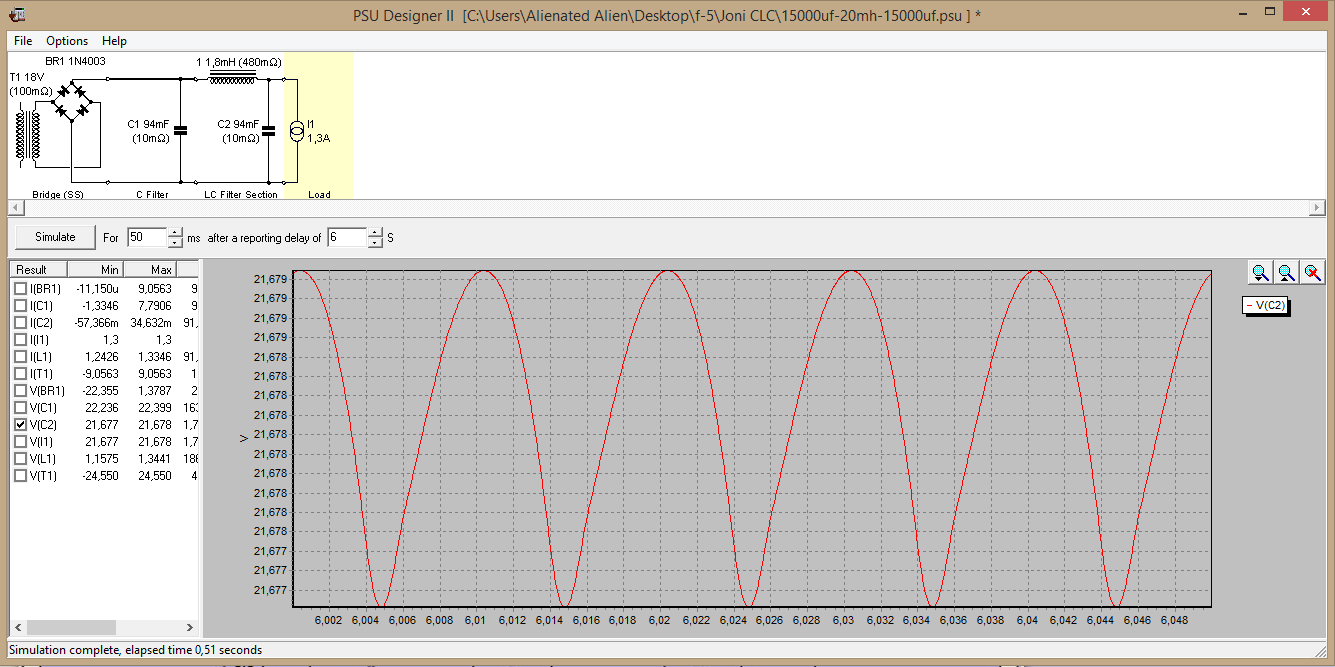This screenshot has width=1335, height=667.
Task: Click the C Filter section label
Action: tap(152, 194)
